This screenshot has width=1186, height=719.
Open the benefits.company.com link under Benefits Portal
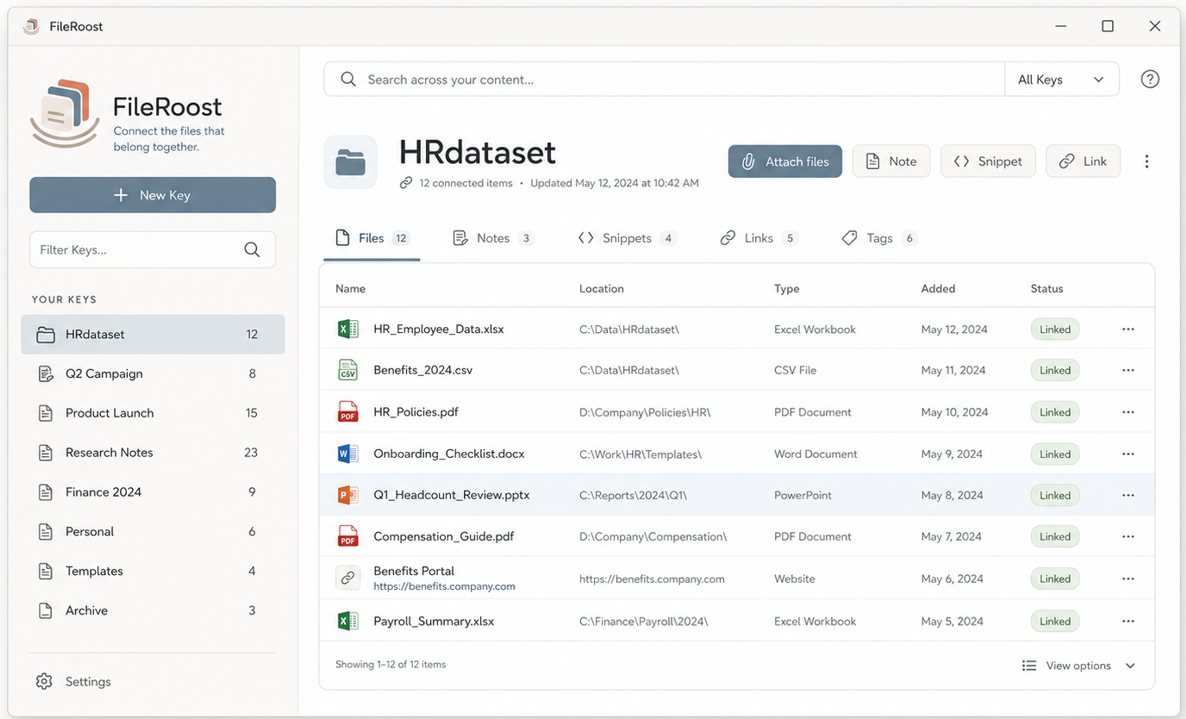(444, 587)
